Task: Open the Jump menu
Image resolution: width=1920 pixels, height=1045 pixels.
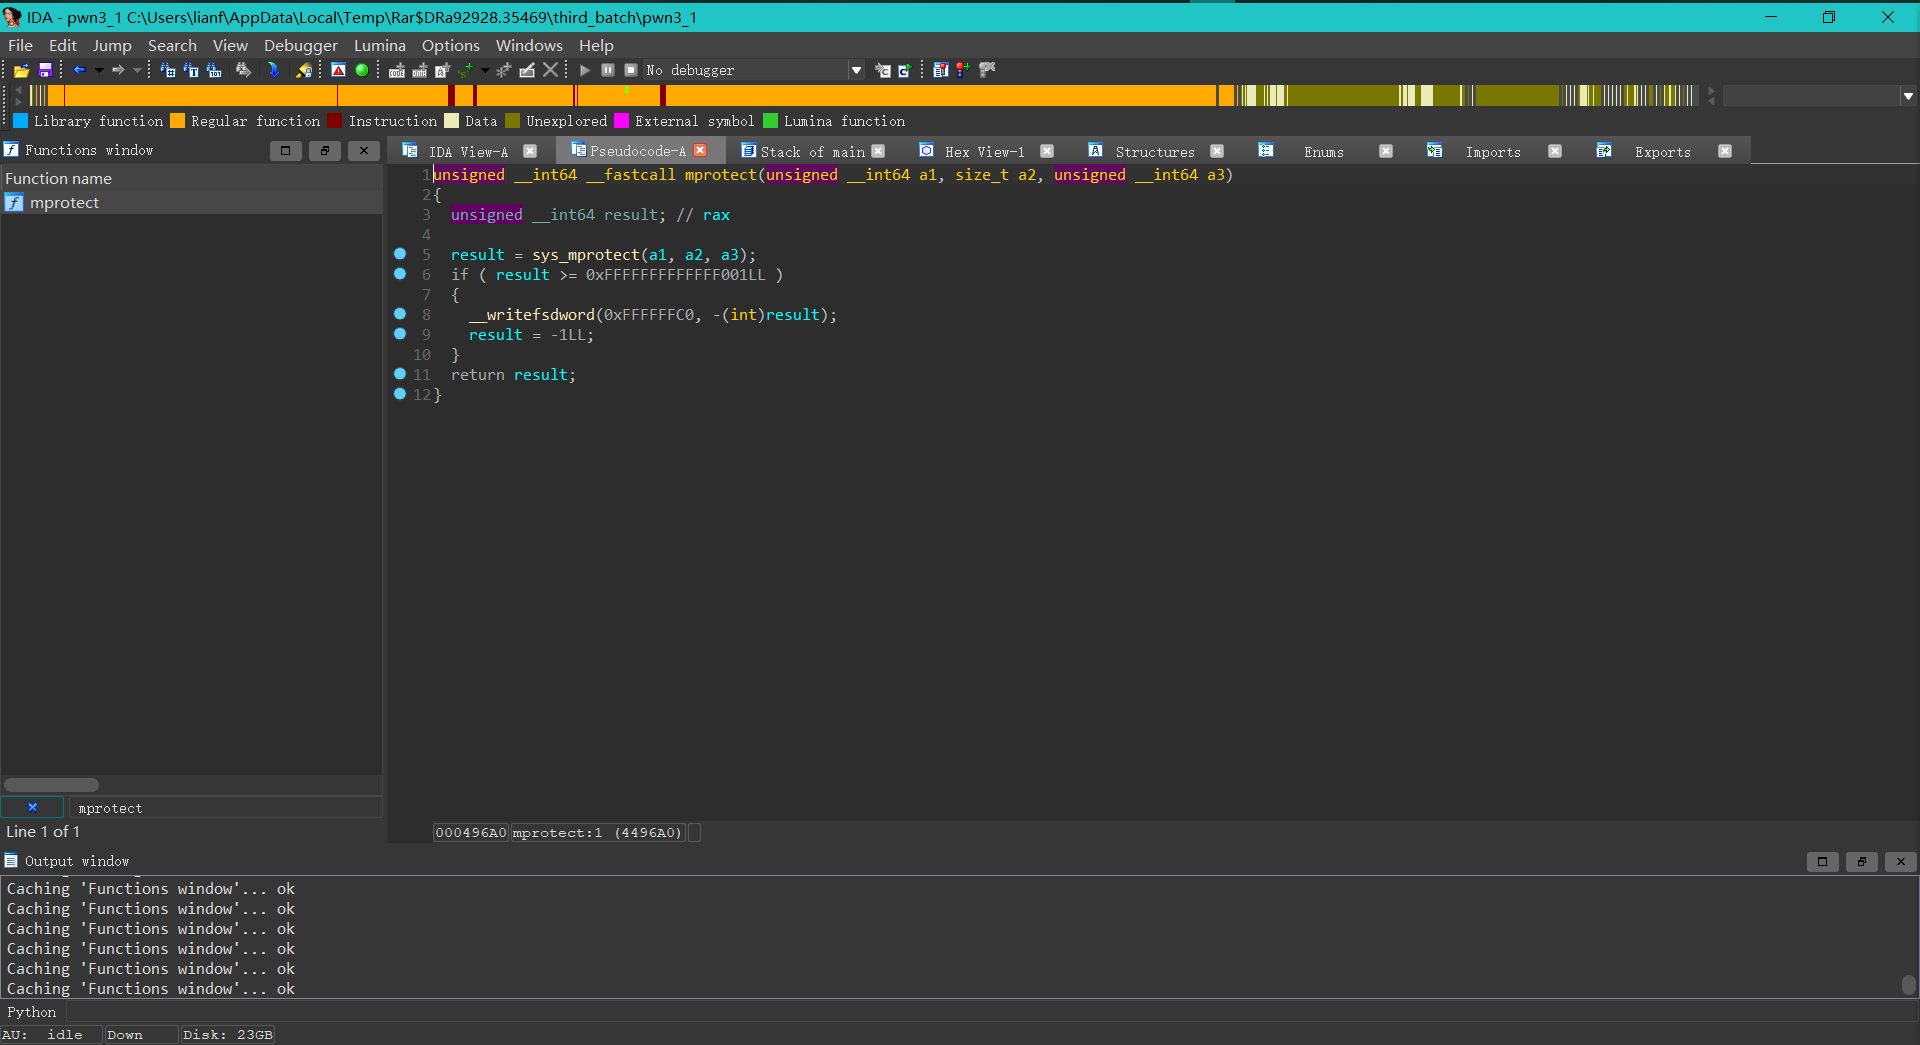Action: pos(112,45)
